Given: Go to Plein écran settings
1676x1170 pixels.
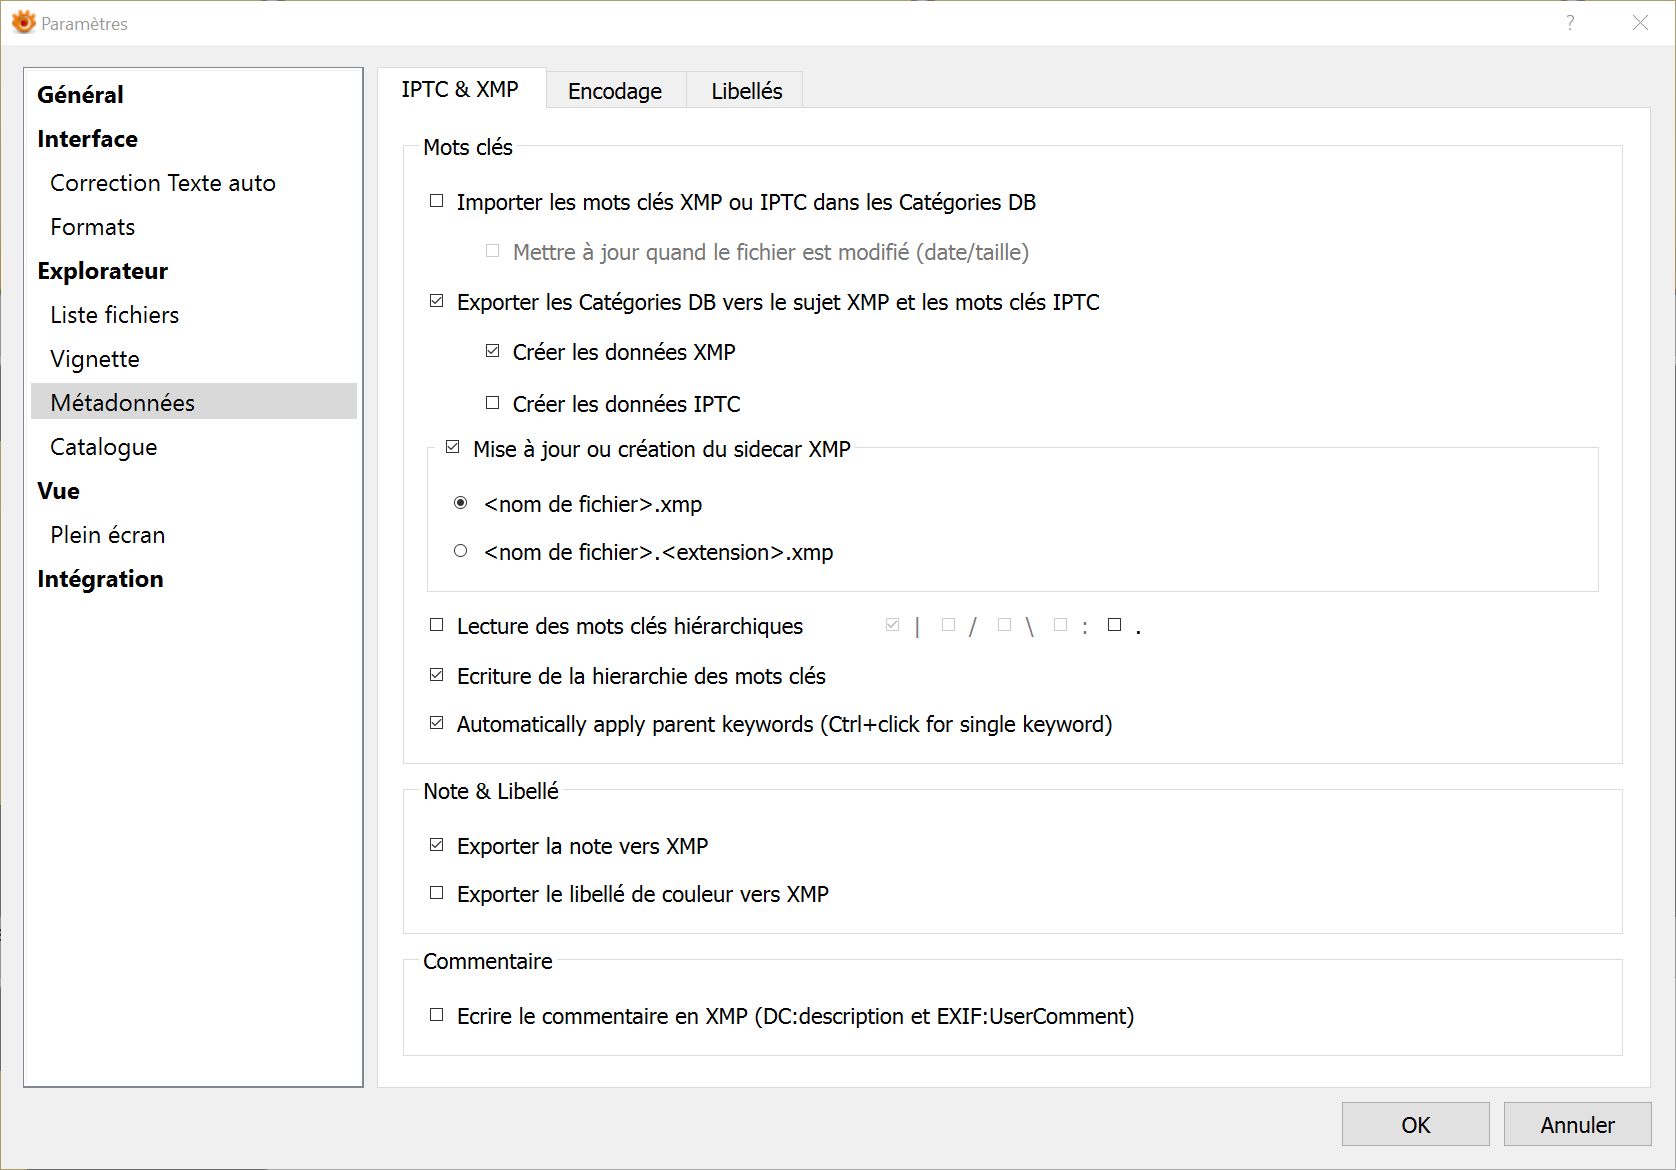Looking at the screenshot, I should (108, 535).
